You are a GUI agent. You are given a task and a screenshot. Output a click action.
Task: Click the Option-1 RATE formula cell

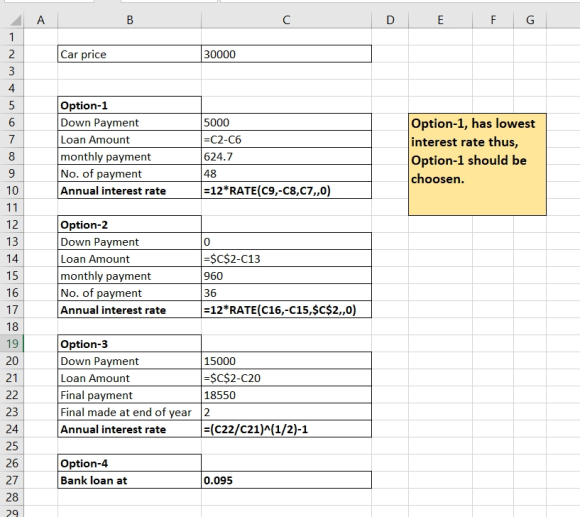click(x=286, y=190)
